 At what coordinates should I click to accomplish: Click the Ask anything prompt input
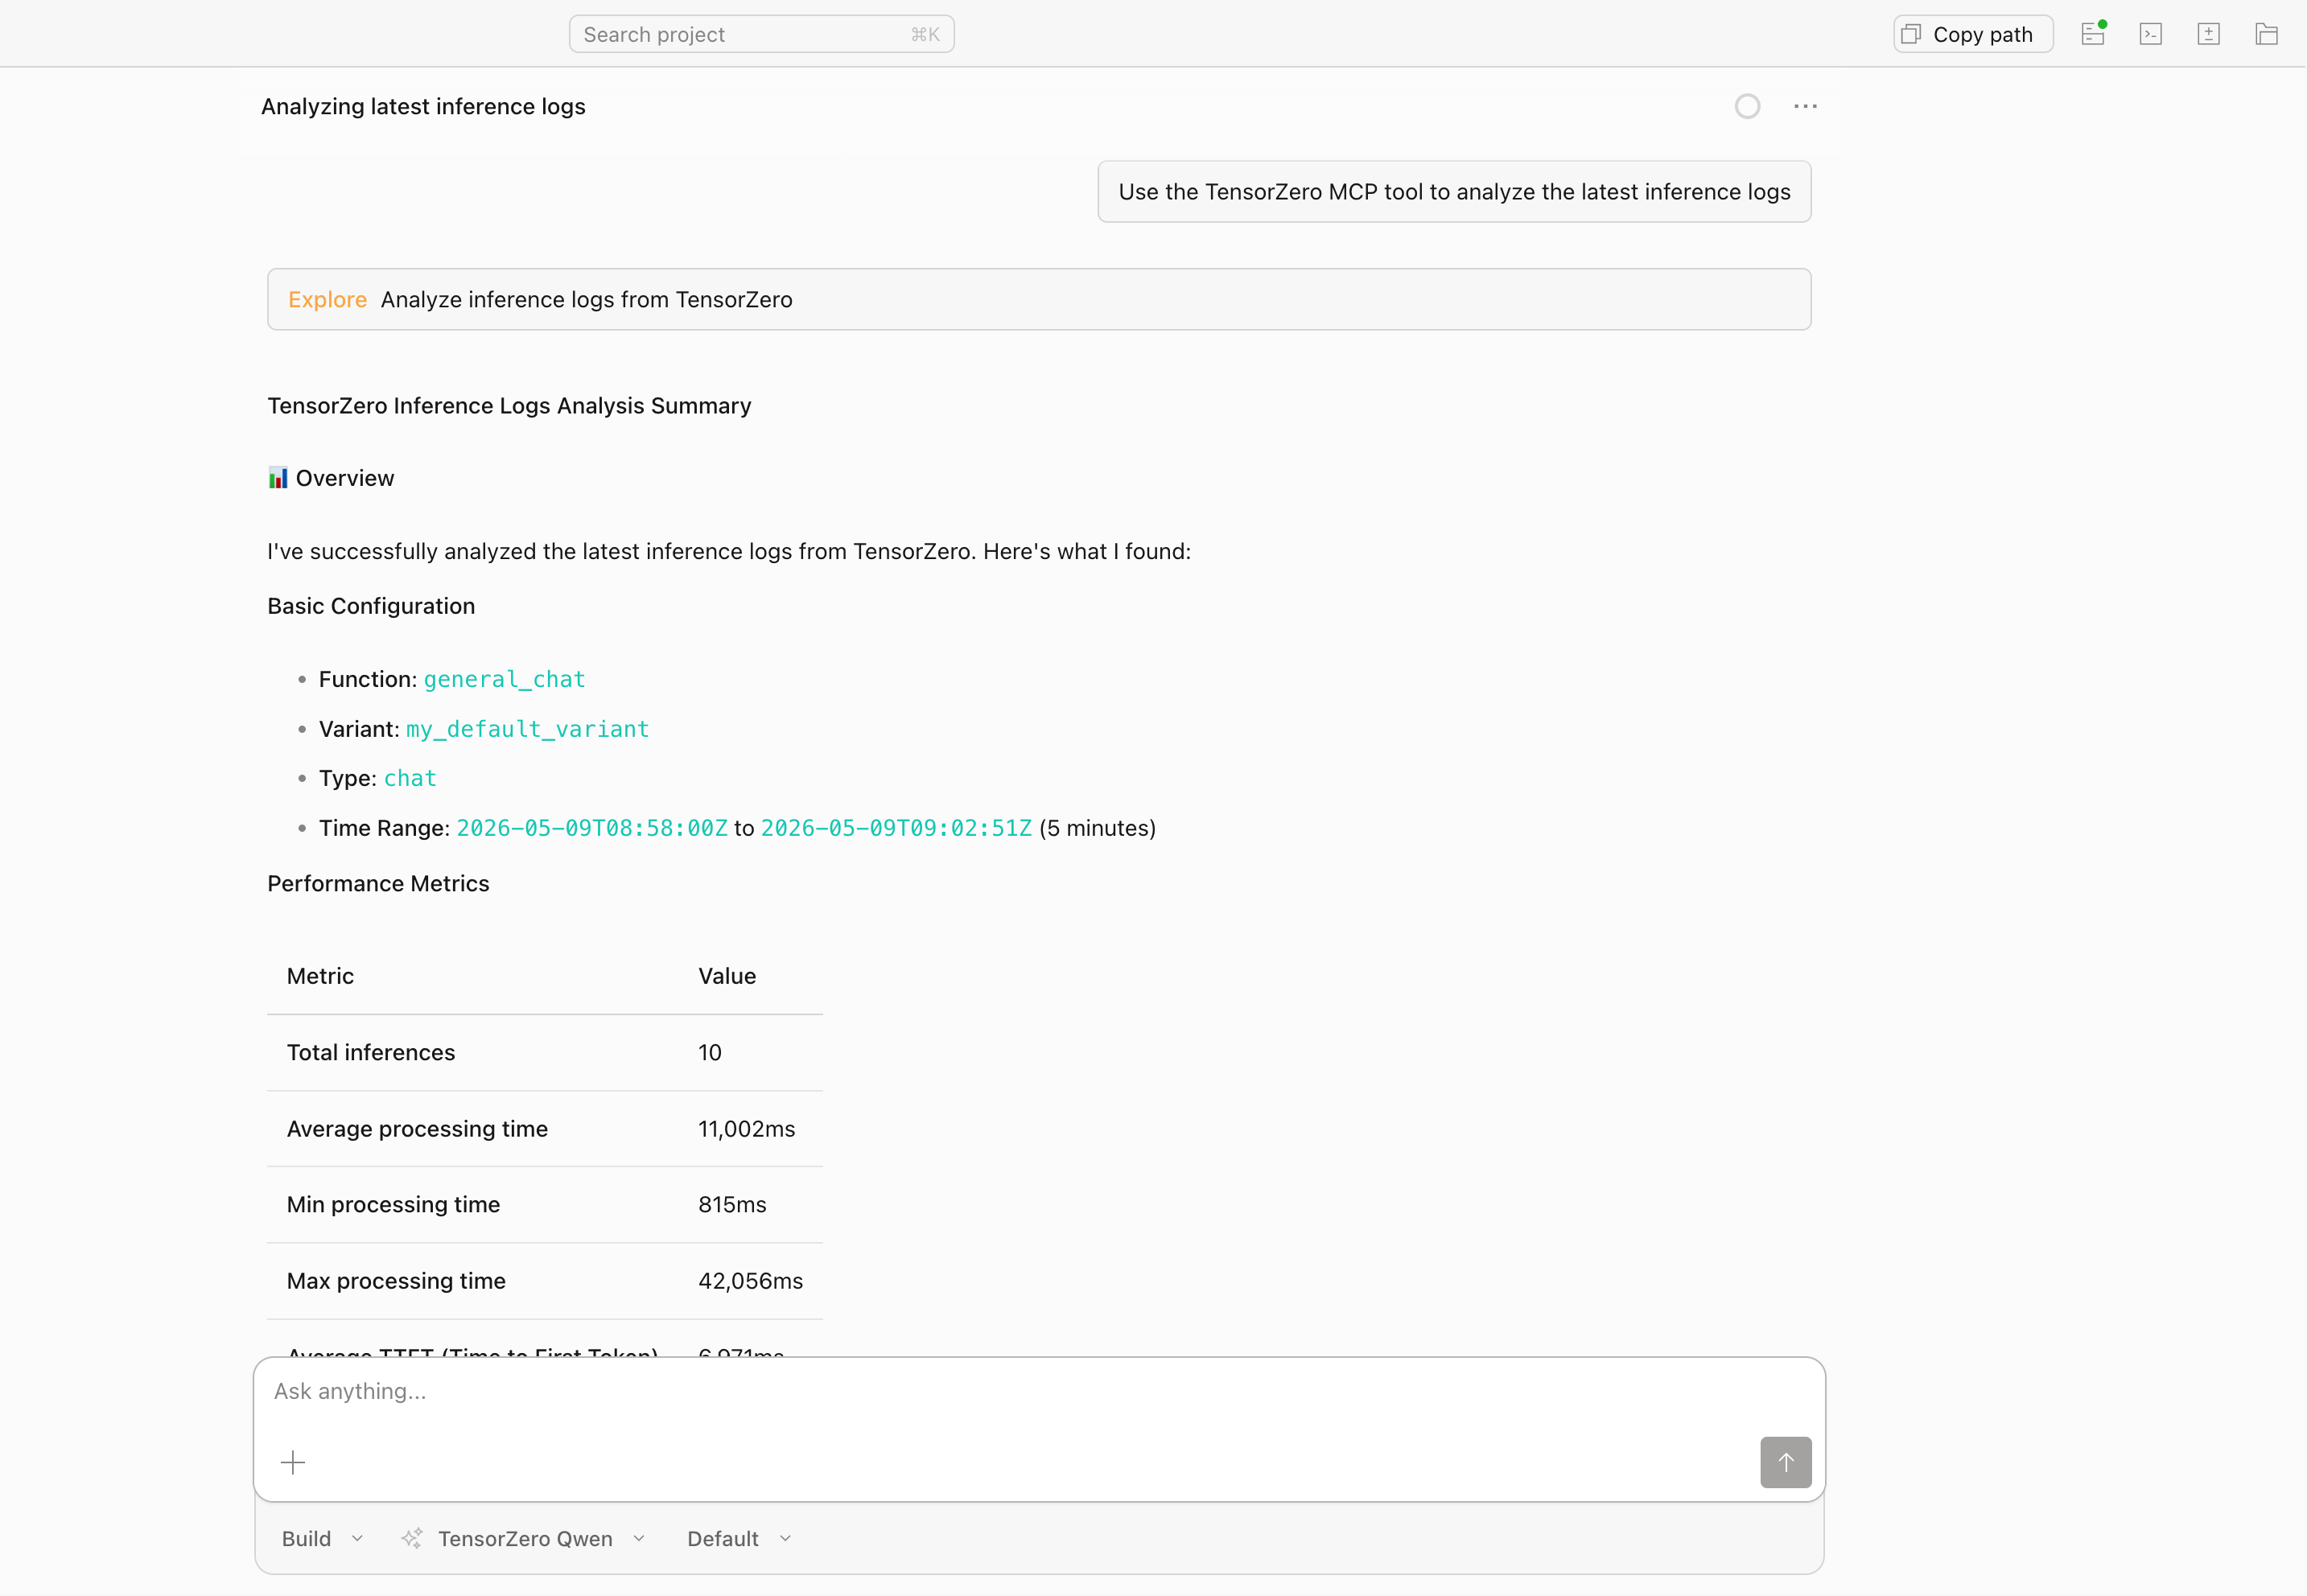(x=1039, y=1391)
